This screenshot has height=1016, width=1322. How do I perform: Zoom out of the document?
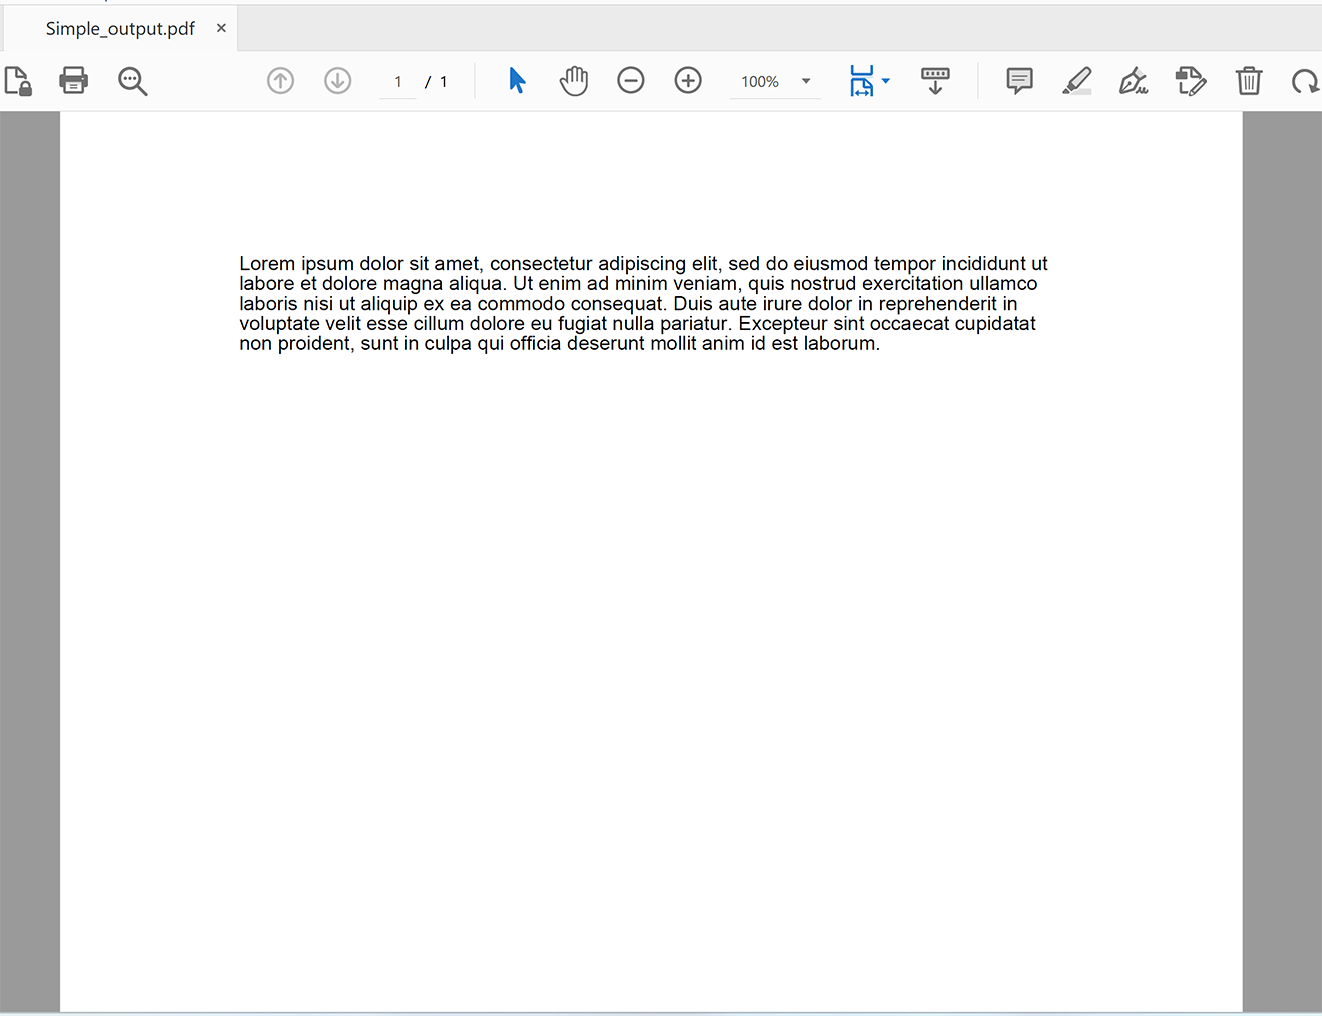(631, 81)
